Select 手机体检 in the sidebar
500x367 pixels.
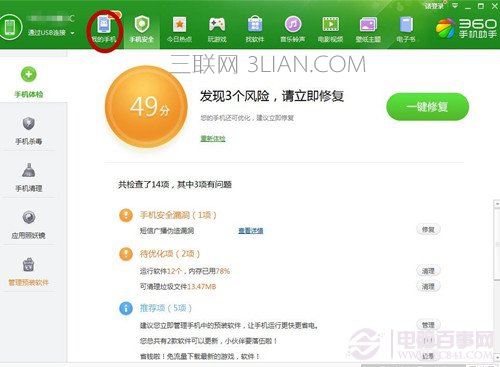click(29, 82)
